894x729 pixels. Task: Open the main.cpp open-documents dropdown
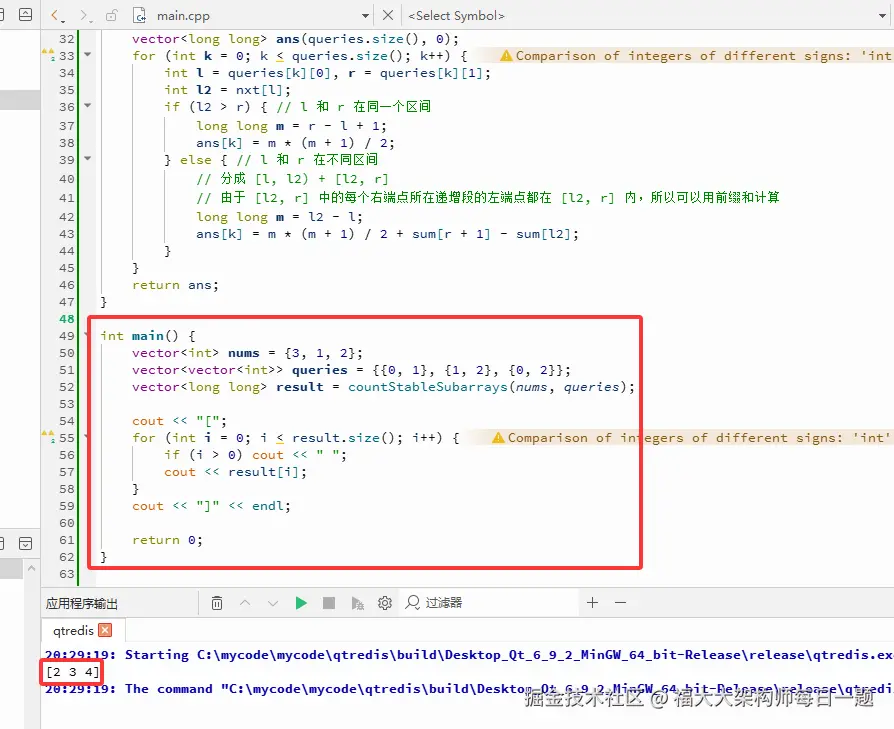365,16
